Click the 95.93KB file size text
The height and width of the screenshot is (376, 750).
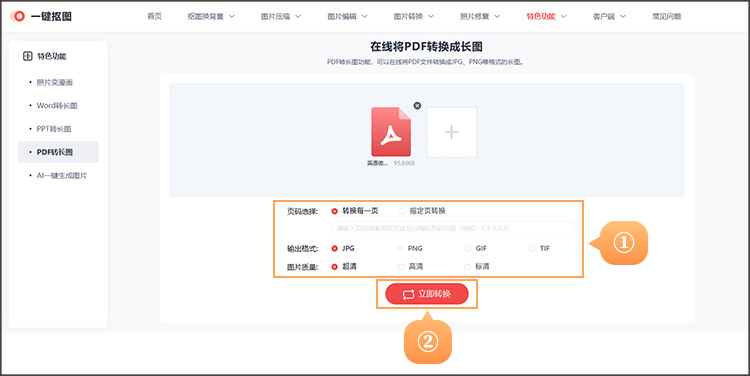[404, 163]
